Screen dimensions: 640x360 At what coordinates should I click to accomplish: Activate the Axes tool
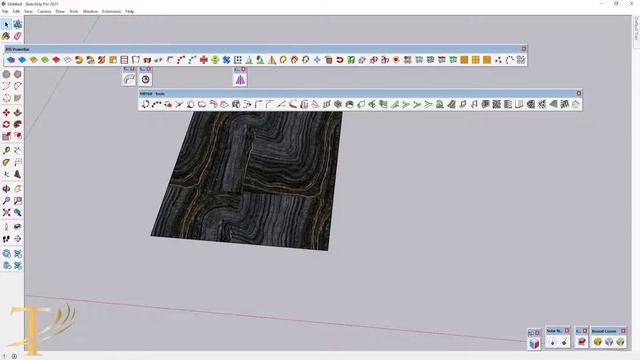[x=6, y=174]
